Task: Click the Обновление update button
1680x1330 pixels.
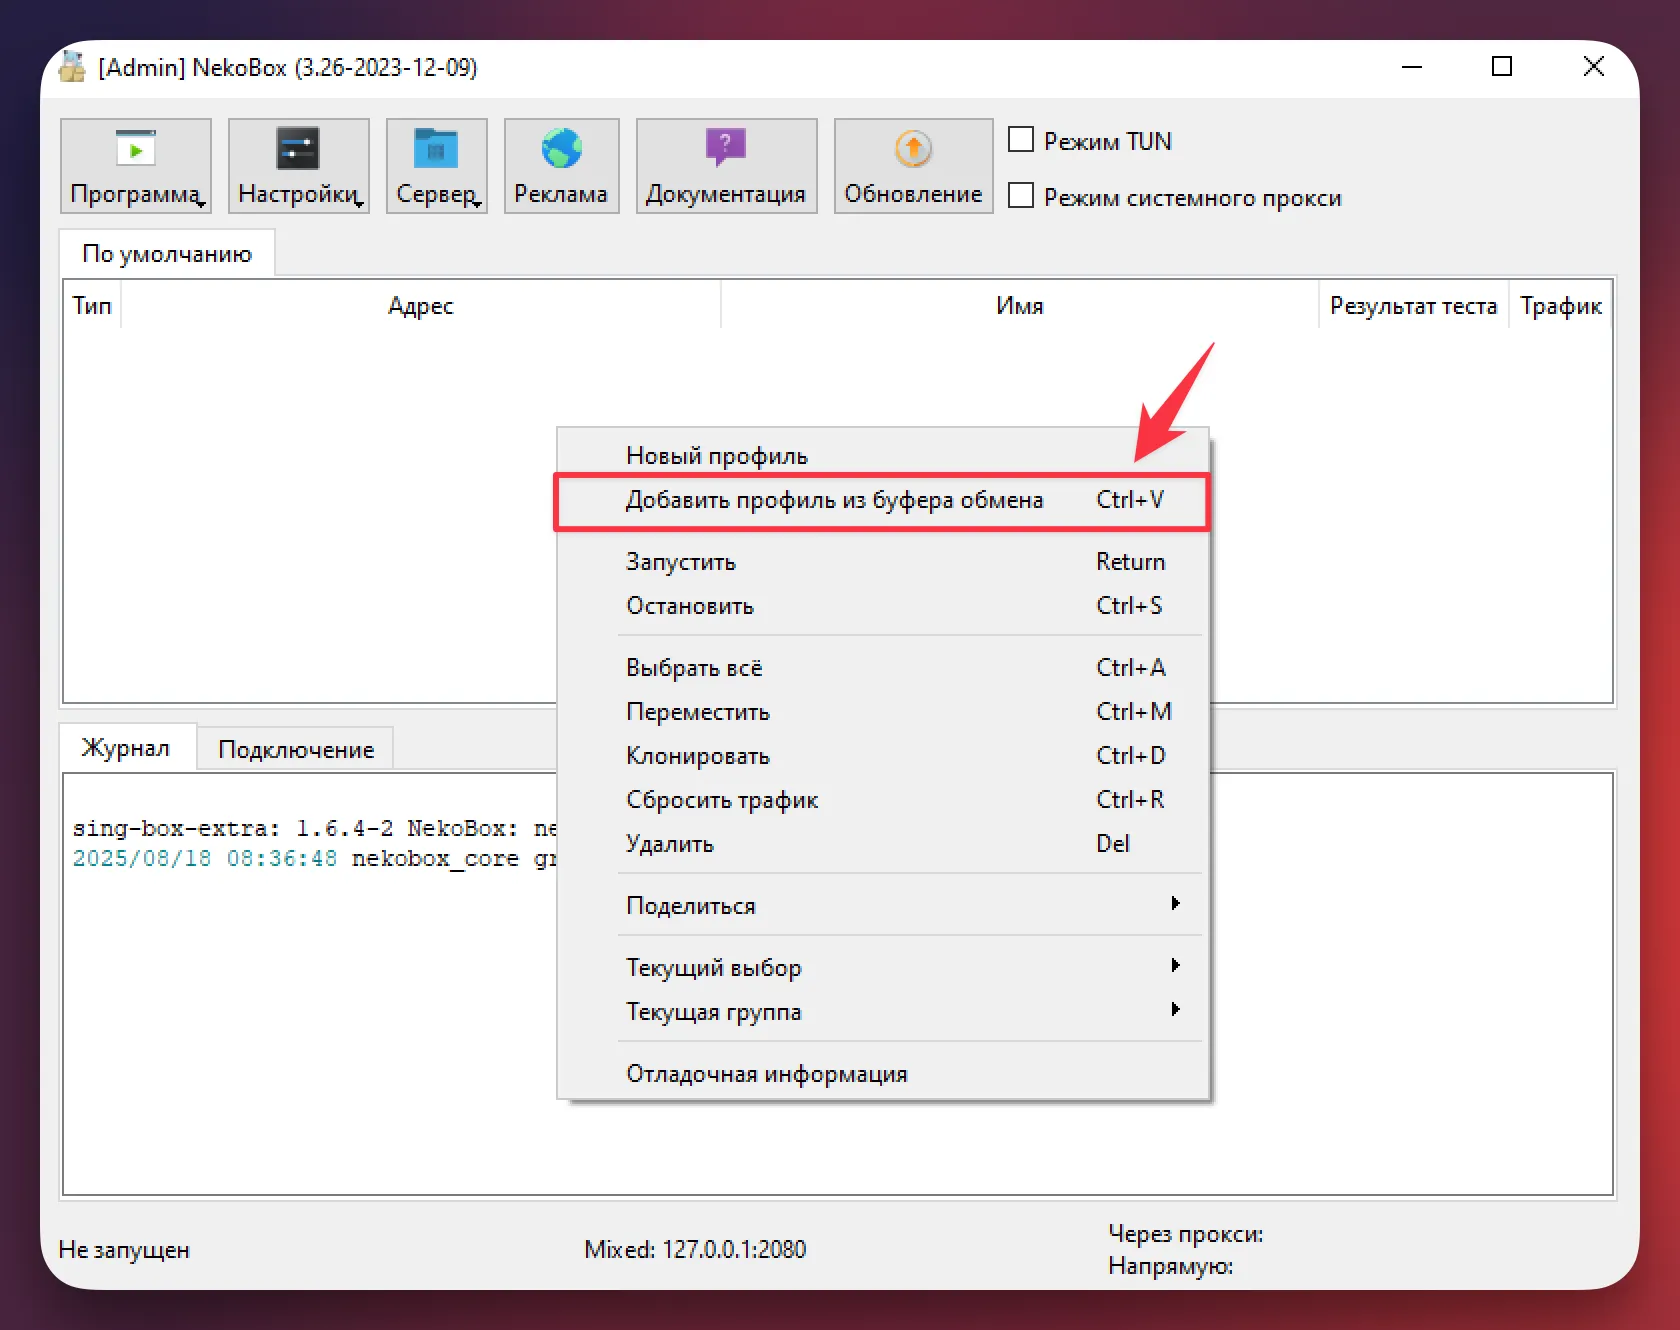Action: (x=913, y=166)
